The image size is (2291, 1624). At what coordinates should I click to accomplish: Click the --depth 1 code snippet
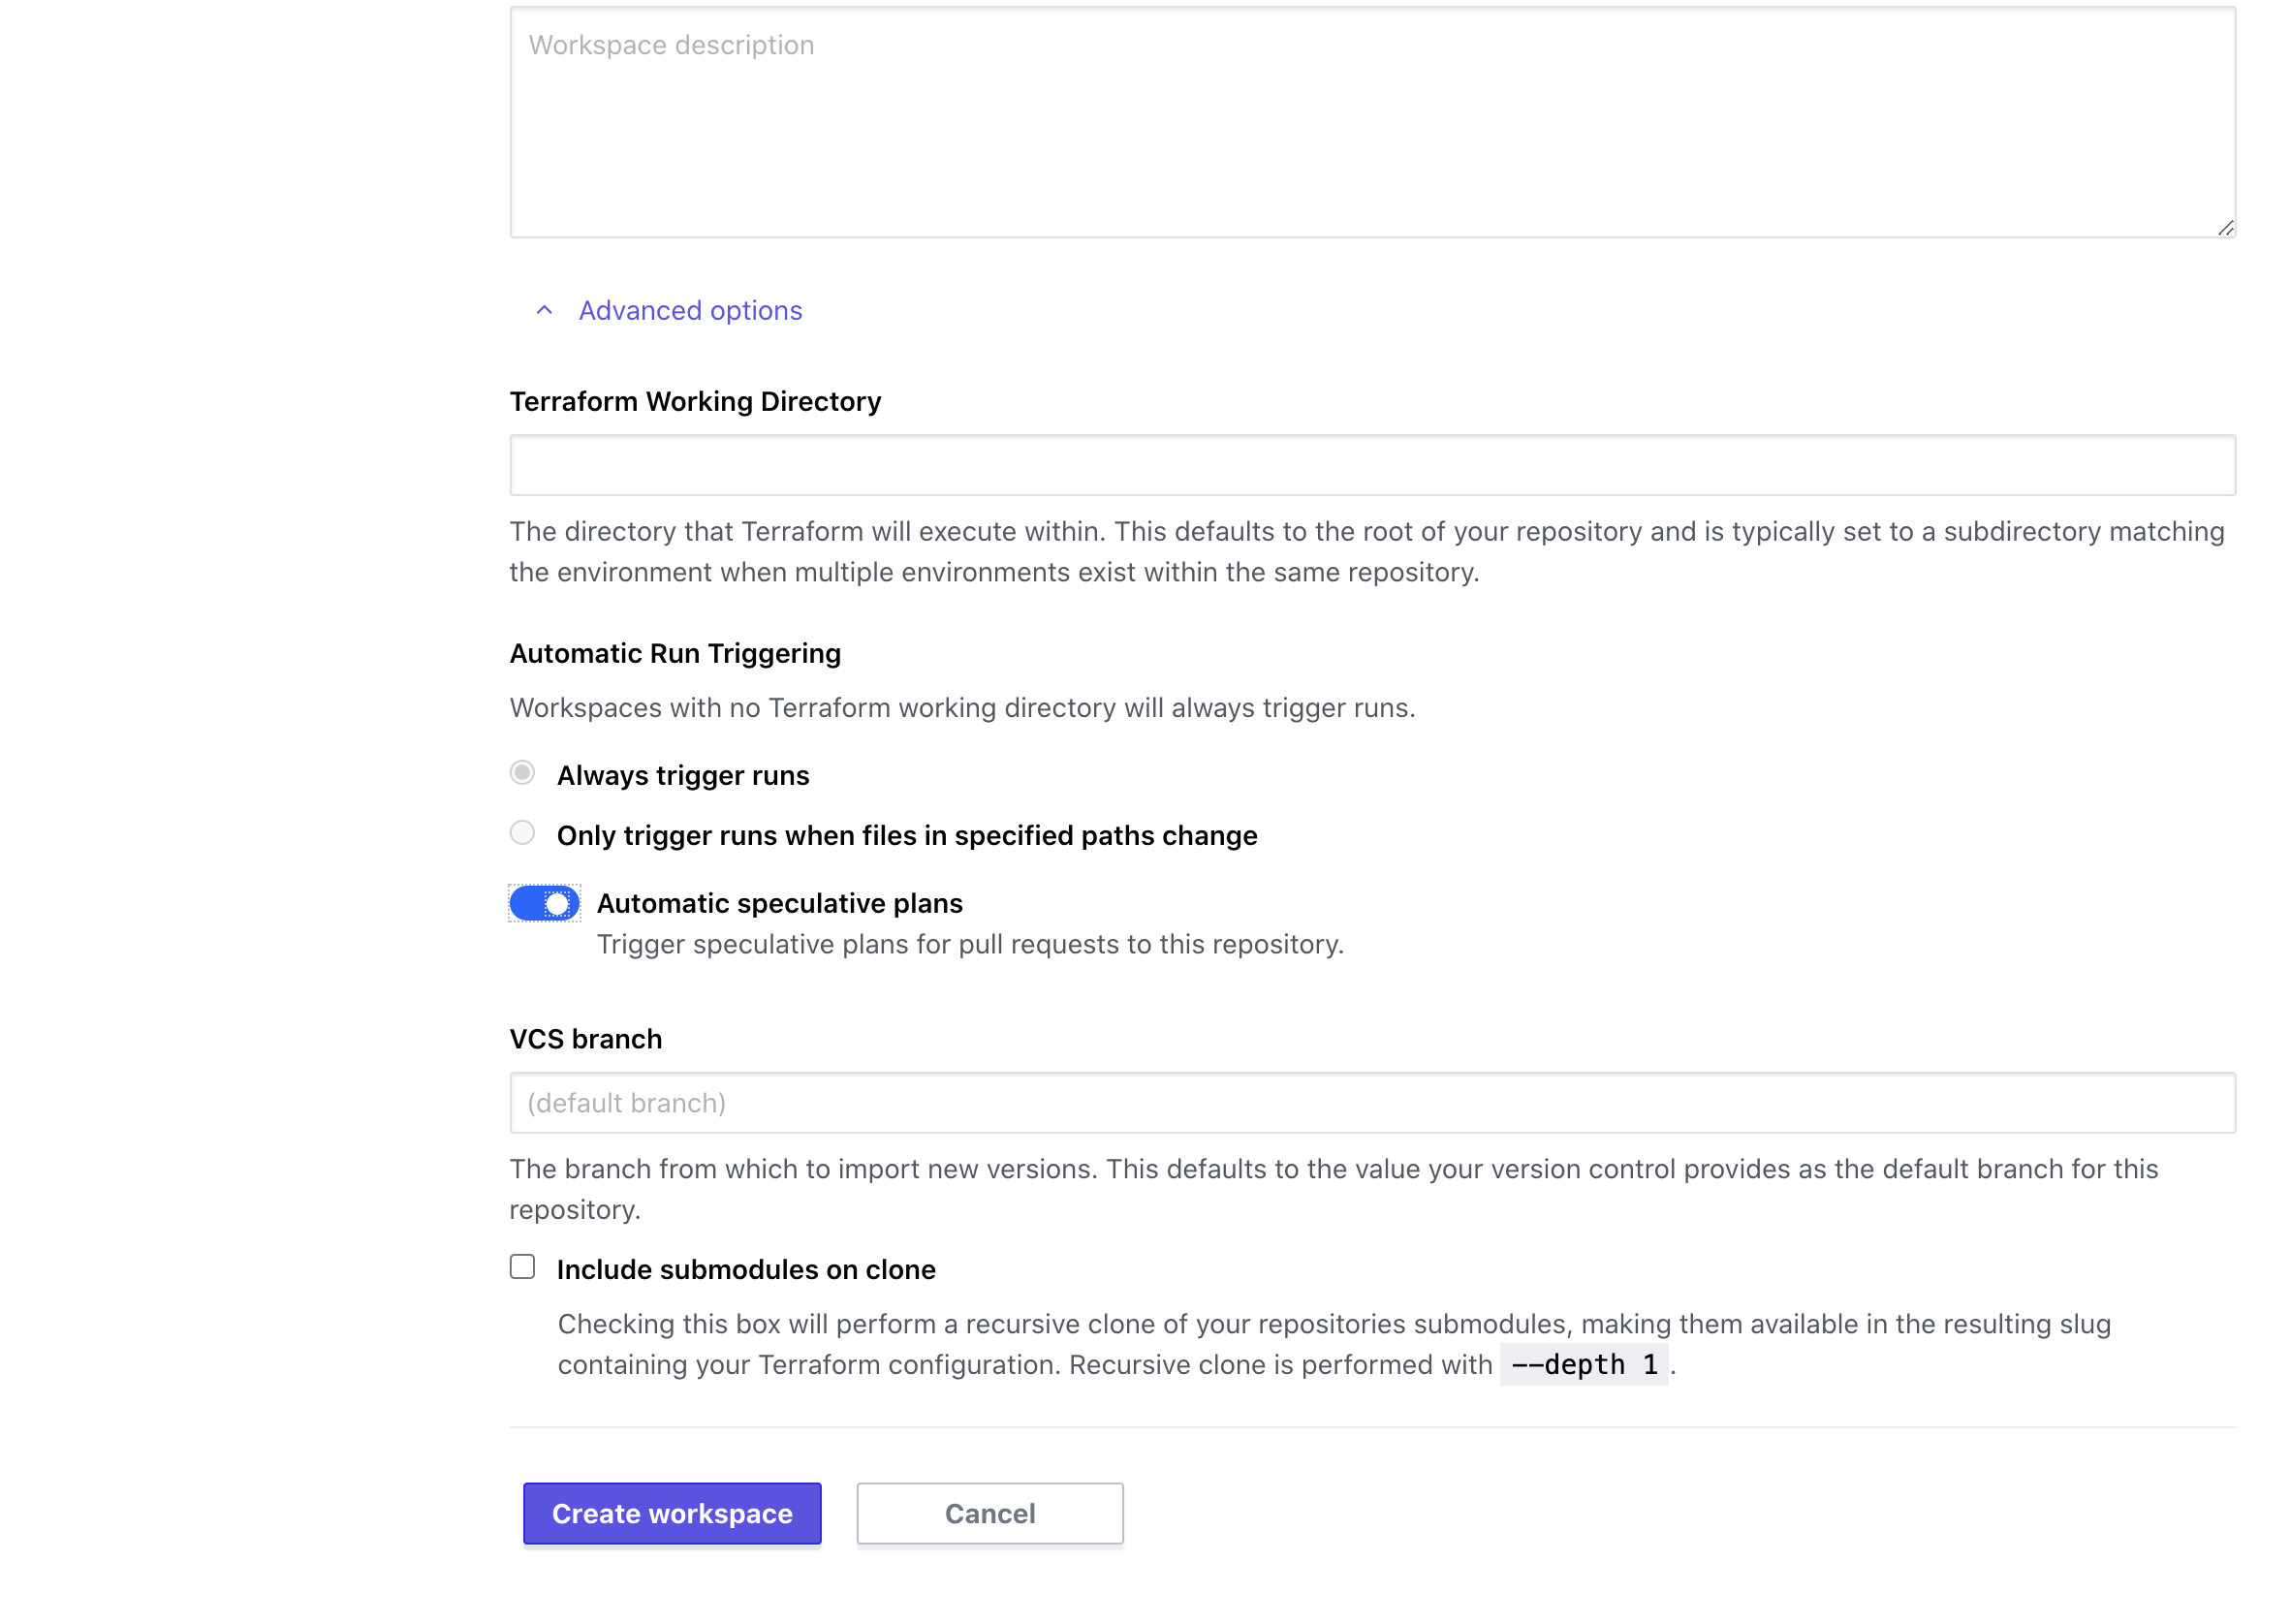tap(1584, 1364)
